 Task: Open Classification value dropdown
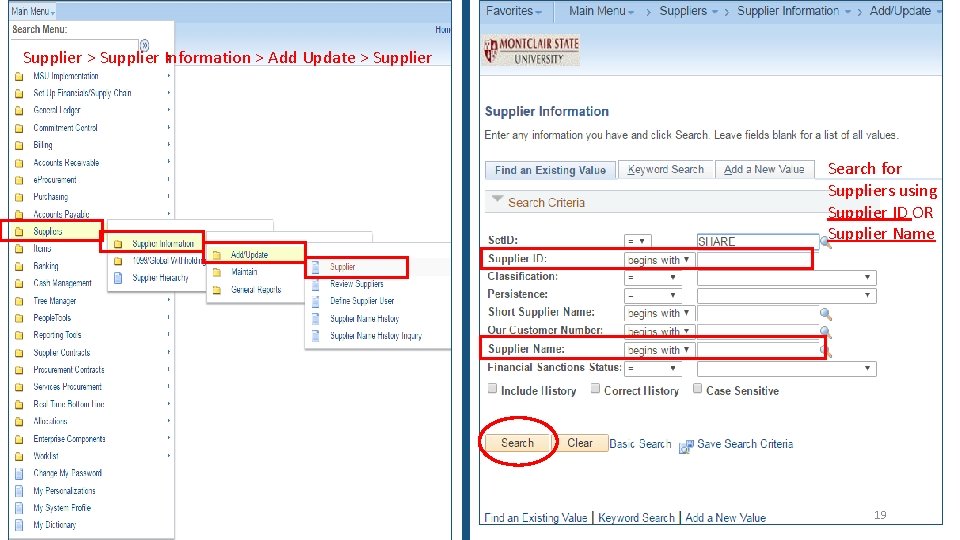[x=787, y=277]
